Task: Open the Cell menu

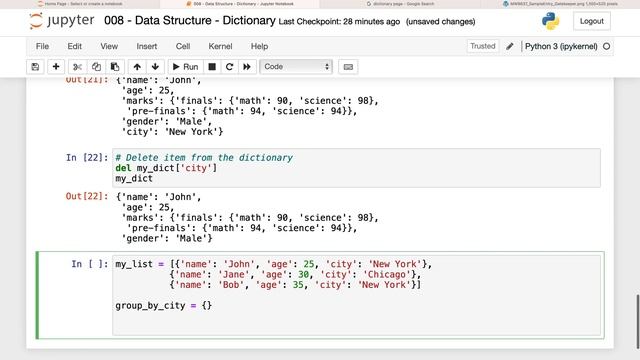Action: click(183, 46)
